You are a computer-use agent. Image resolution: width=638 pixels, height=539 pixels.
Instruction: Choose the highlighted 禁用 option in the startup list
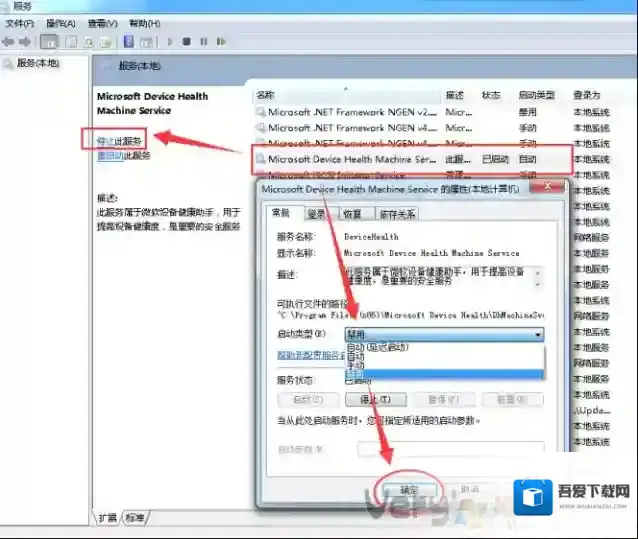point(444,374)
